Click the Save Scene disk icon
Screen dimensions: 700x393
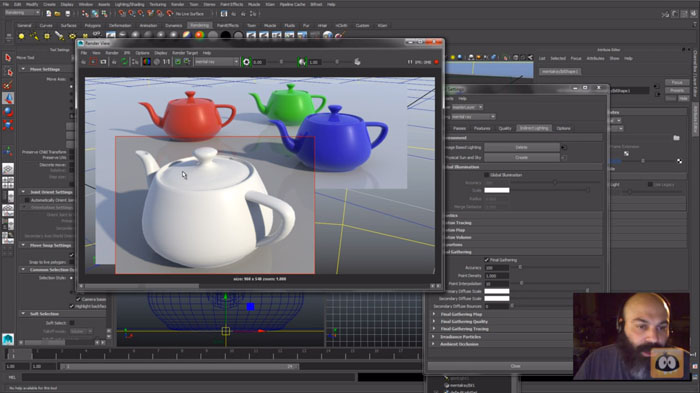(x=67, y=14)
